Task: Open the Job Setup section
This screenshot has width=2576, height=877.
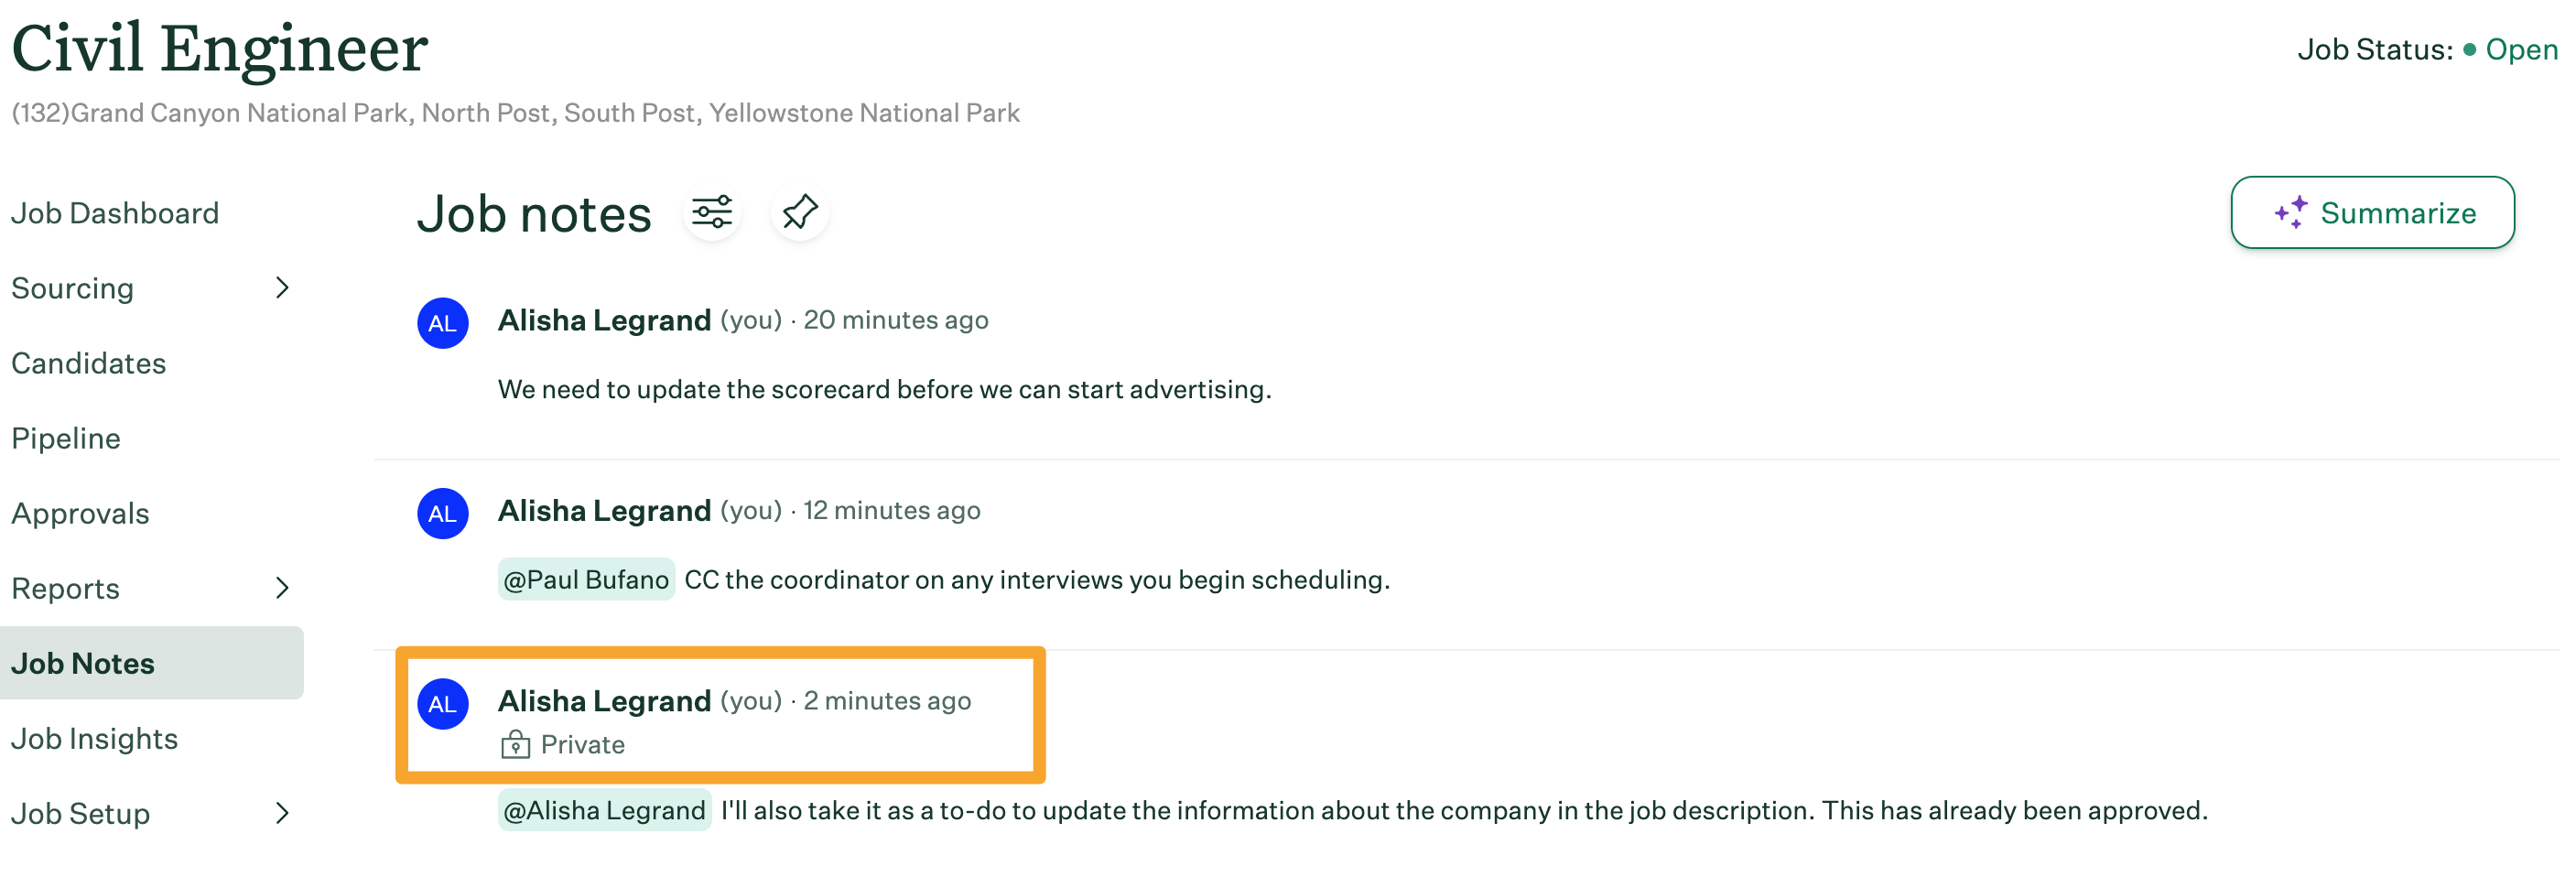Action: coord(81,812)
